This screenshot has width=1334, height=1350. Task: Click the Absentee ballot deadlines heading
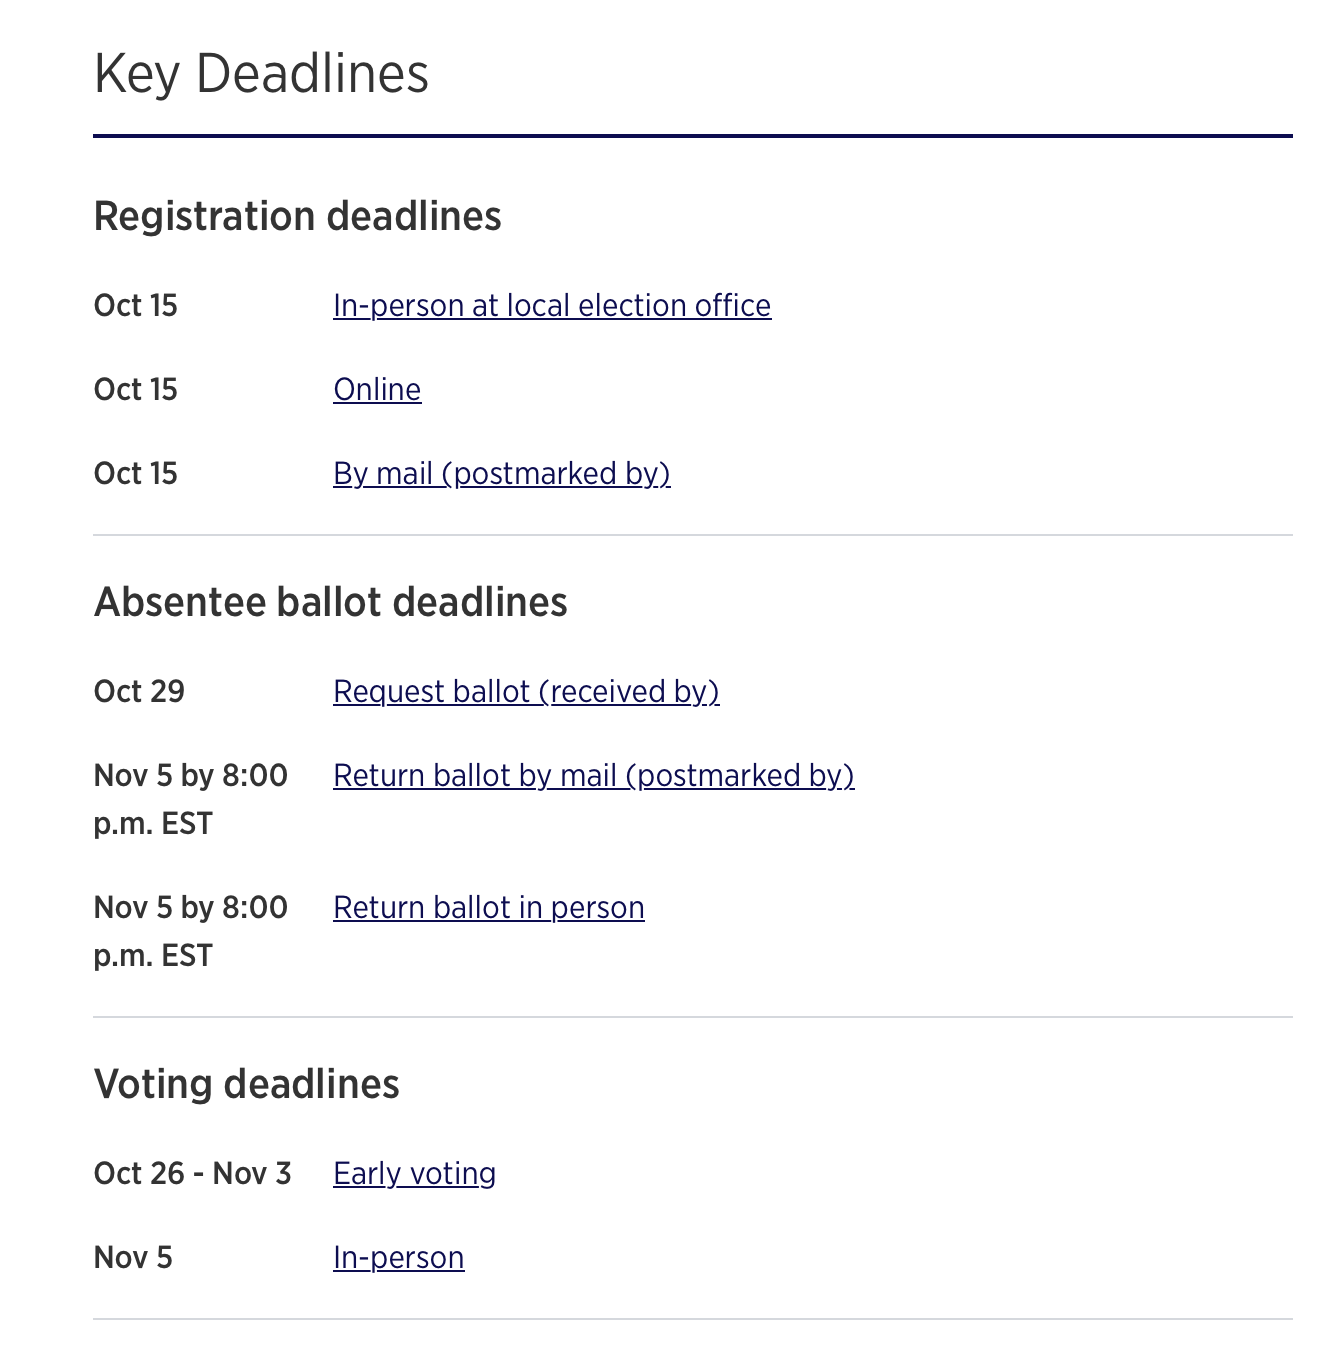[x=330, y=603]
